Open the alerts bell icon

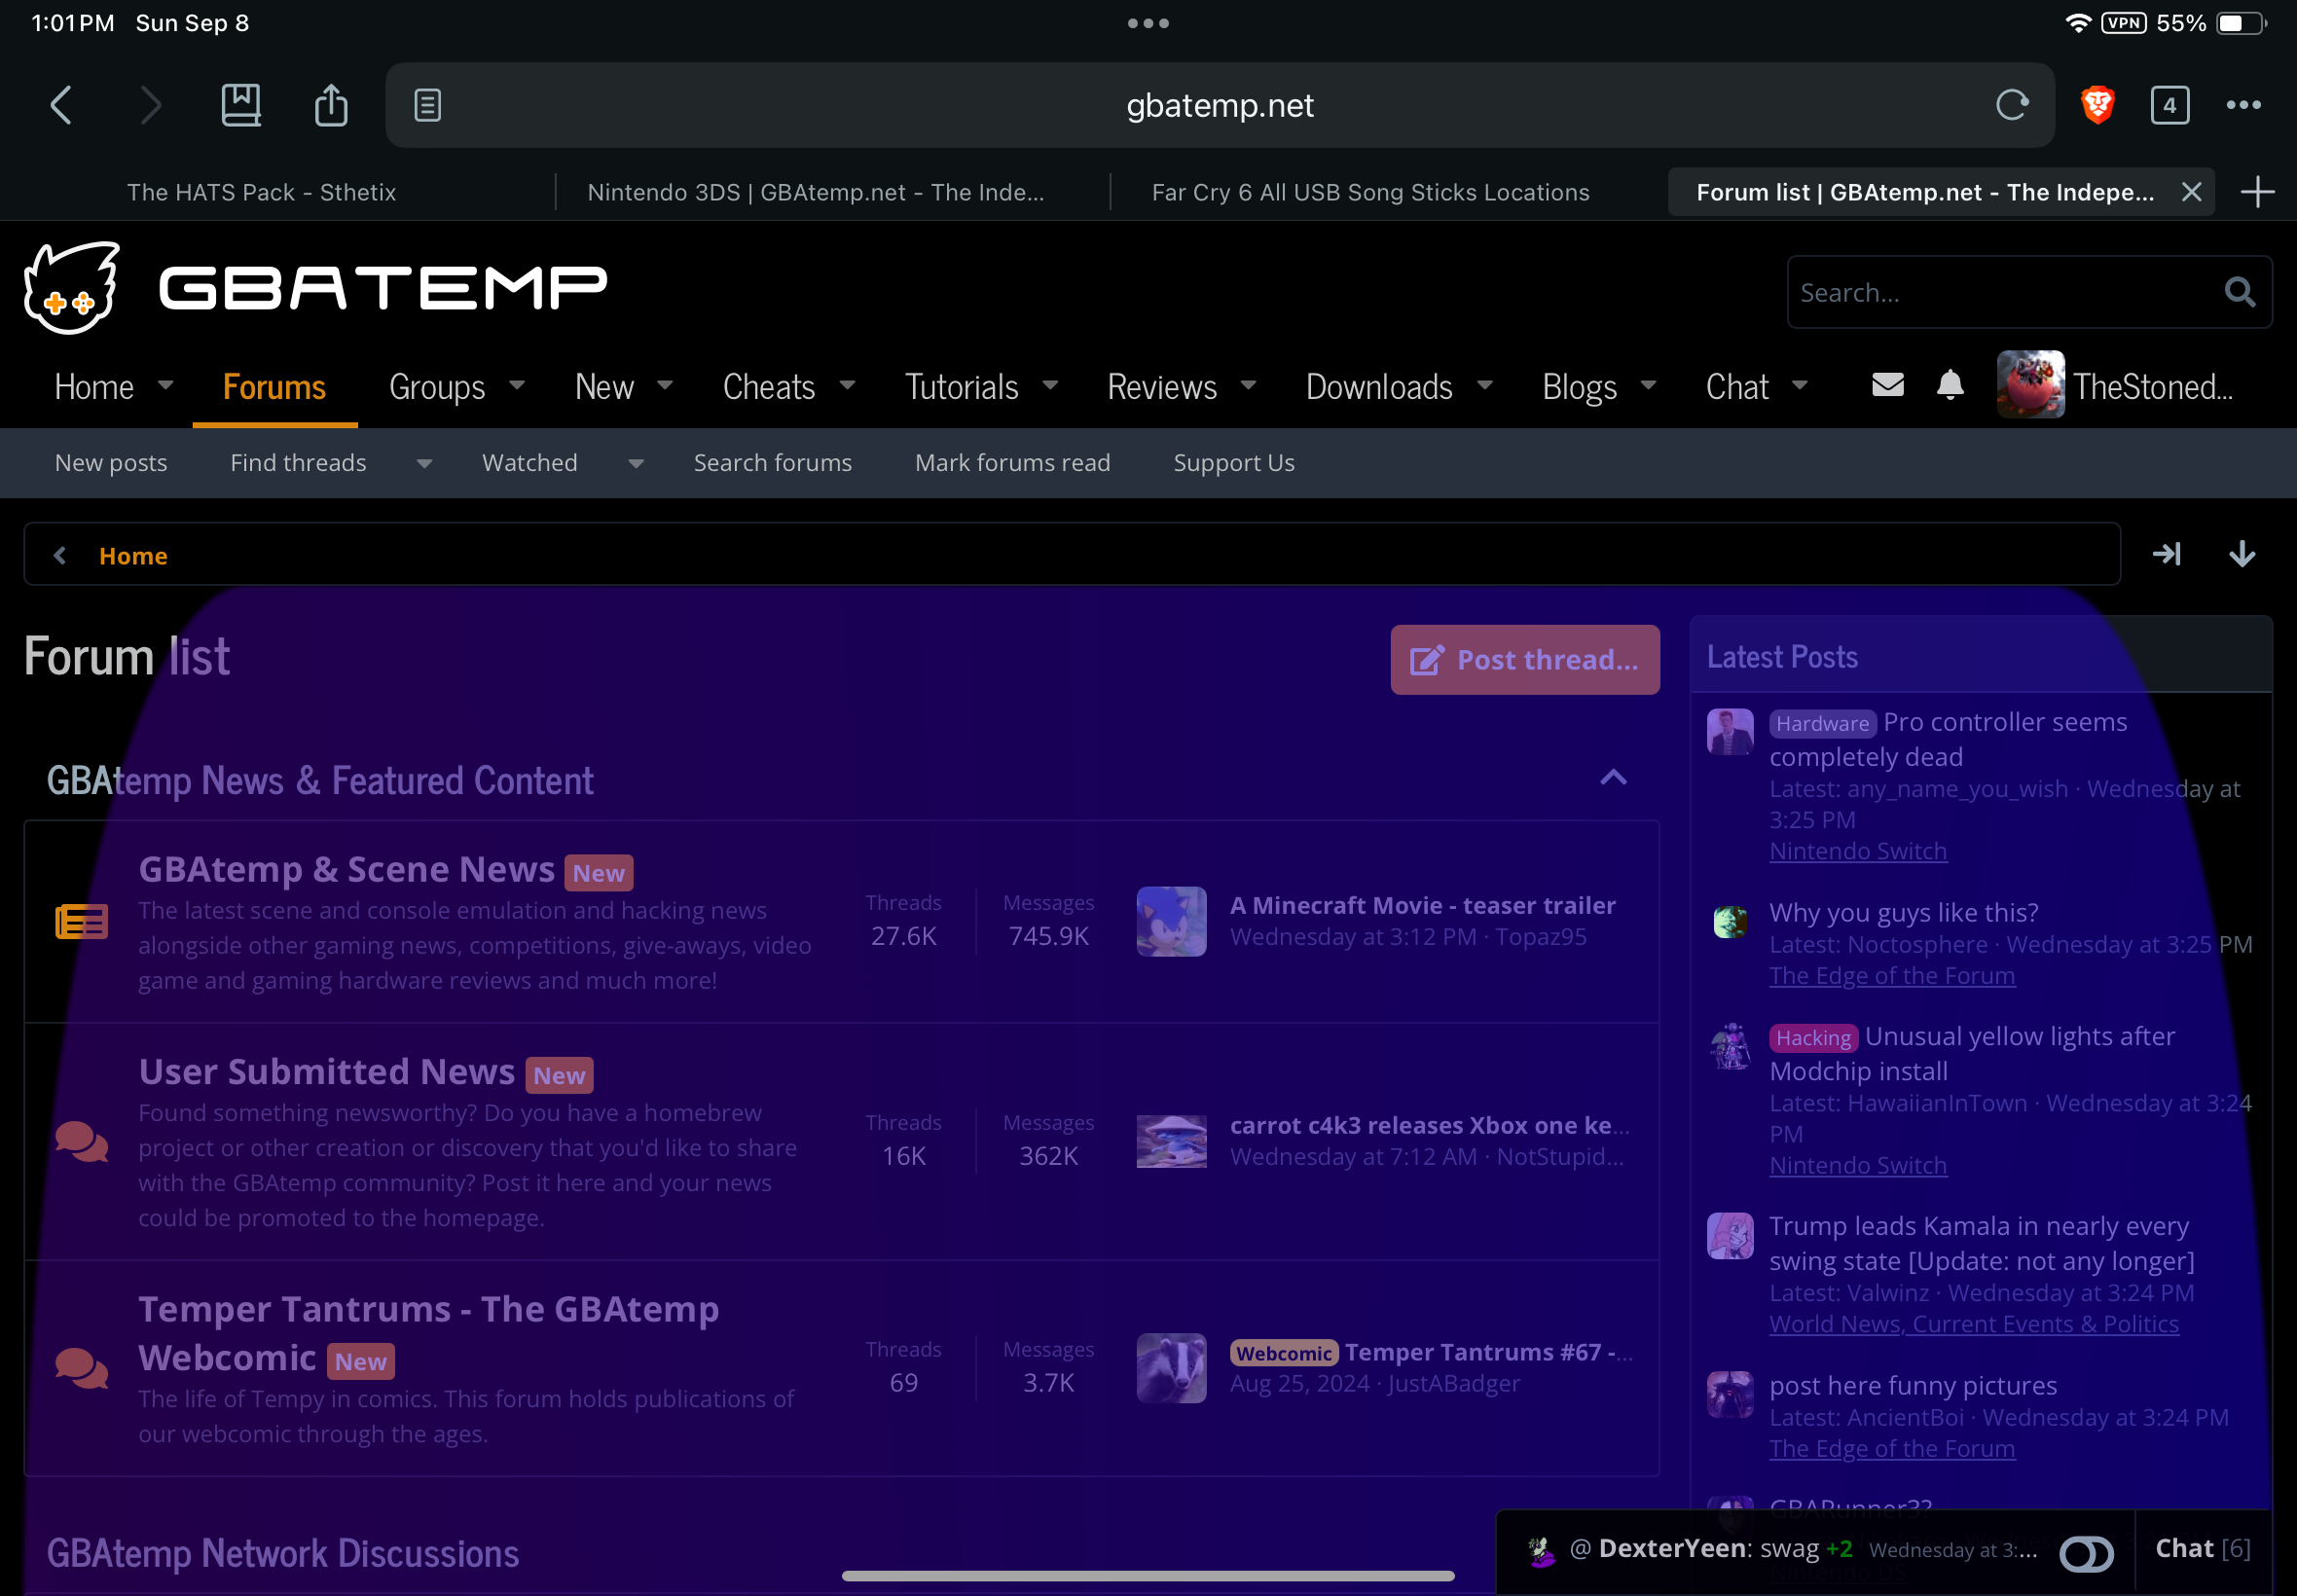[1950, 385]
